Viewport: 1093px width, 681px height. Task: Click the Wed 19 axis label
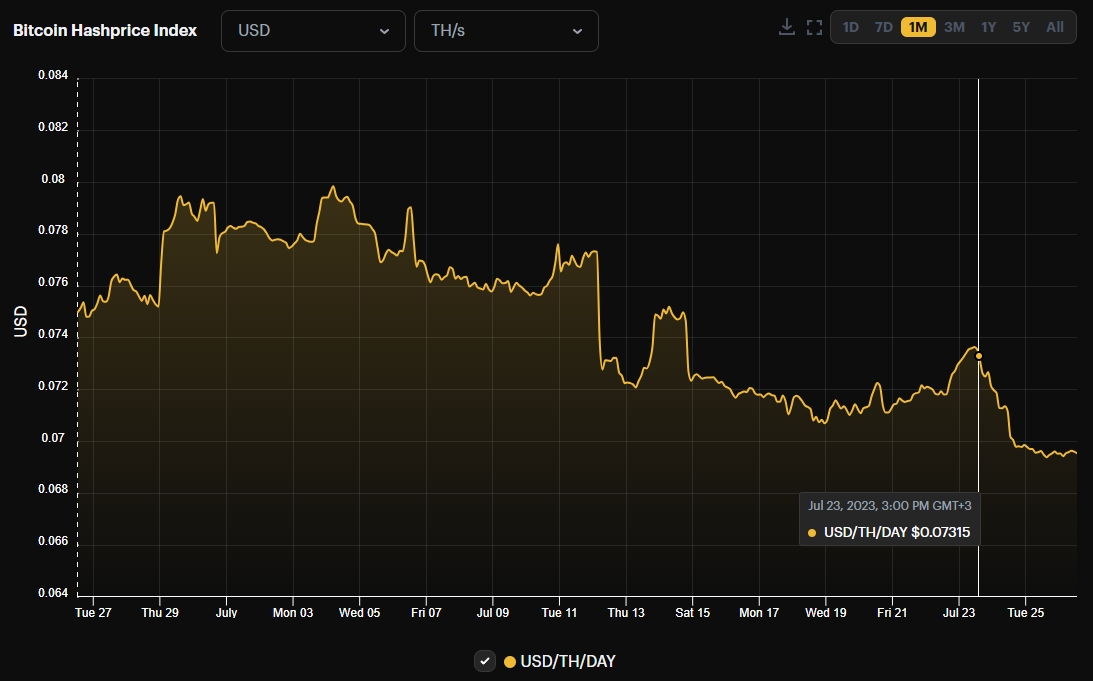coord(826,613)
